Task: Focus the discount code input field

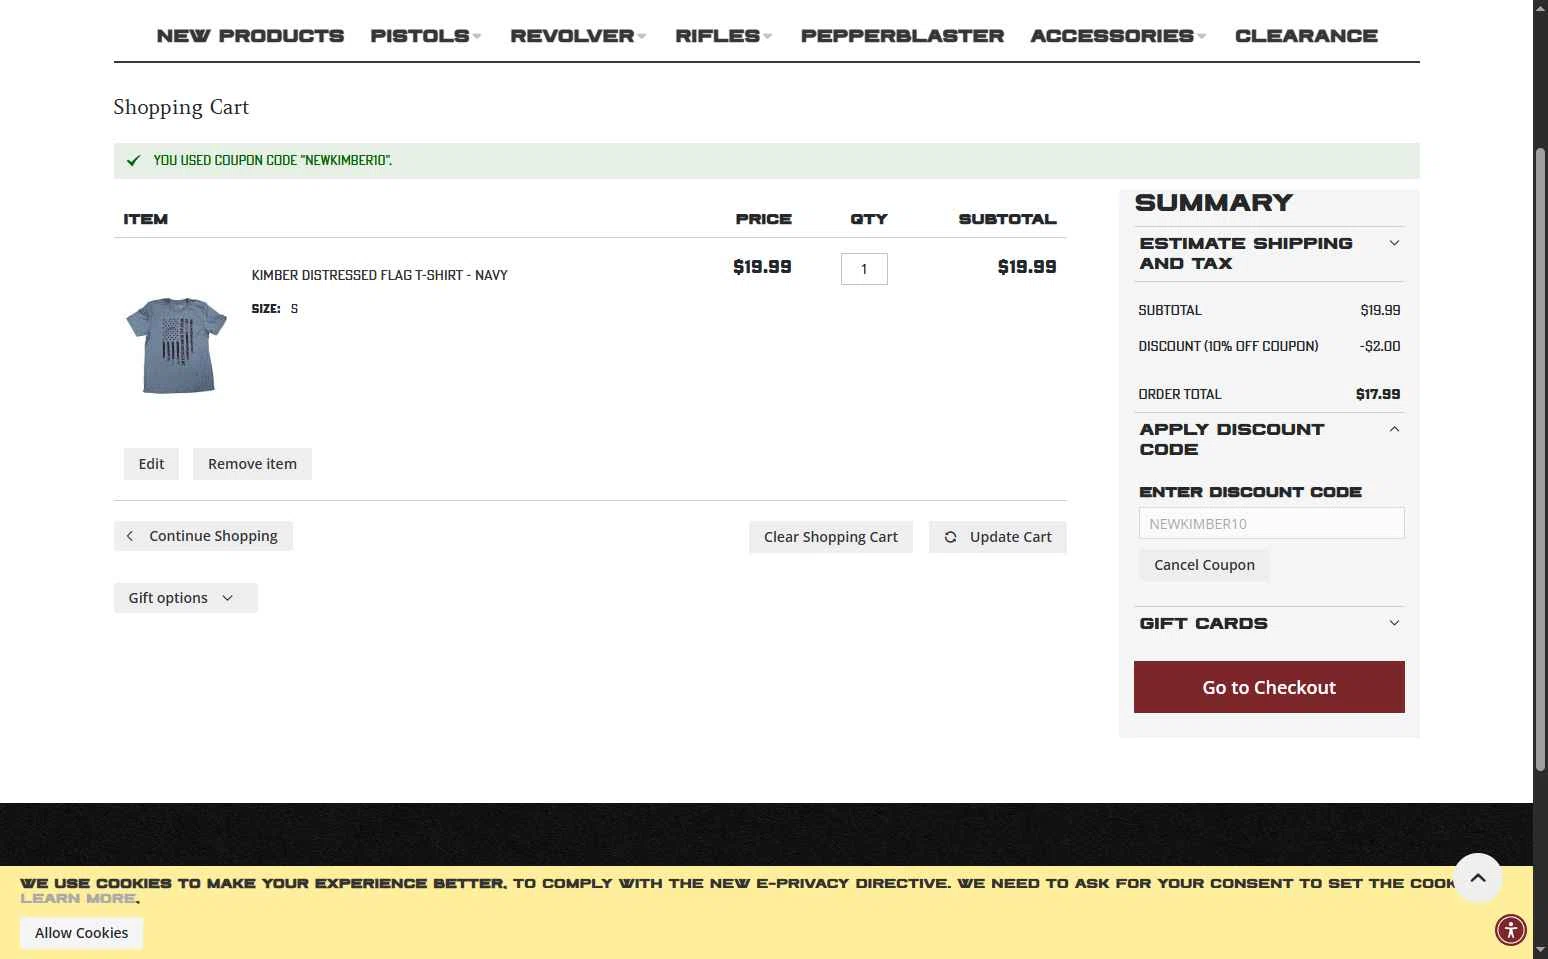Action: pyautogui.click(x=1271, y=523)
